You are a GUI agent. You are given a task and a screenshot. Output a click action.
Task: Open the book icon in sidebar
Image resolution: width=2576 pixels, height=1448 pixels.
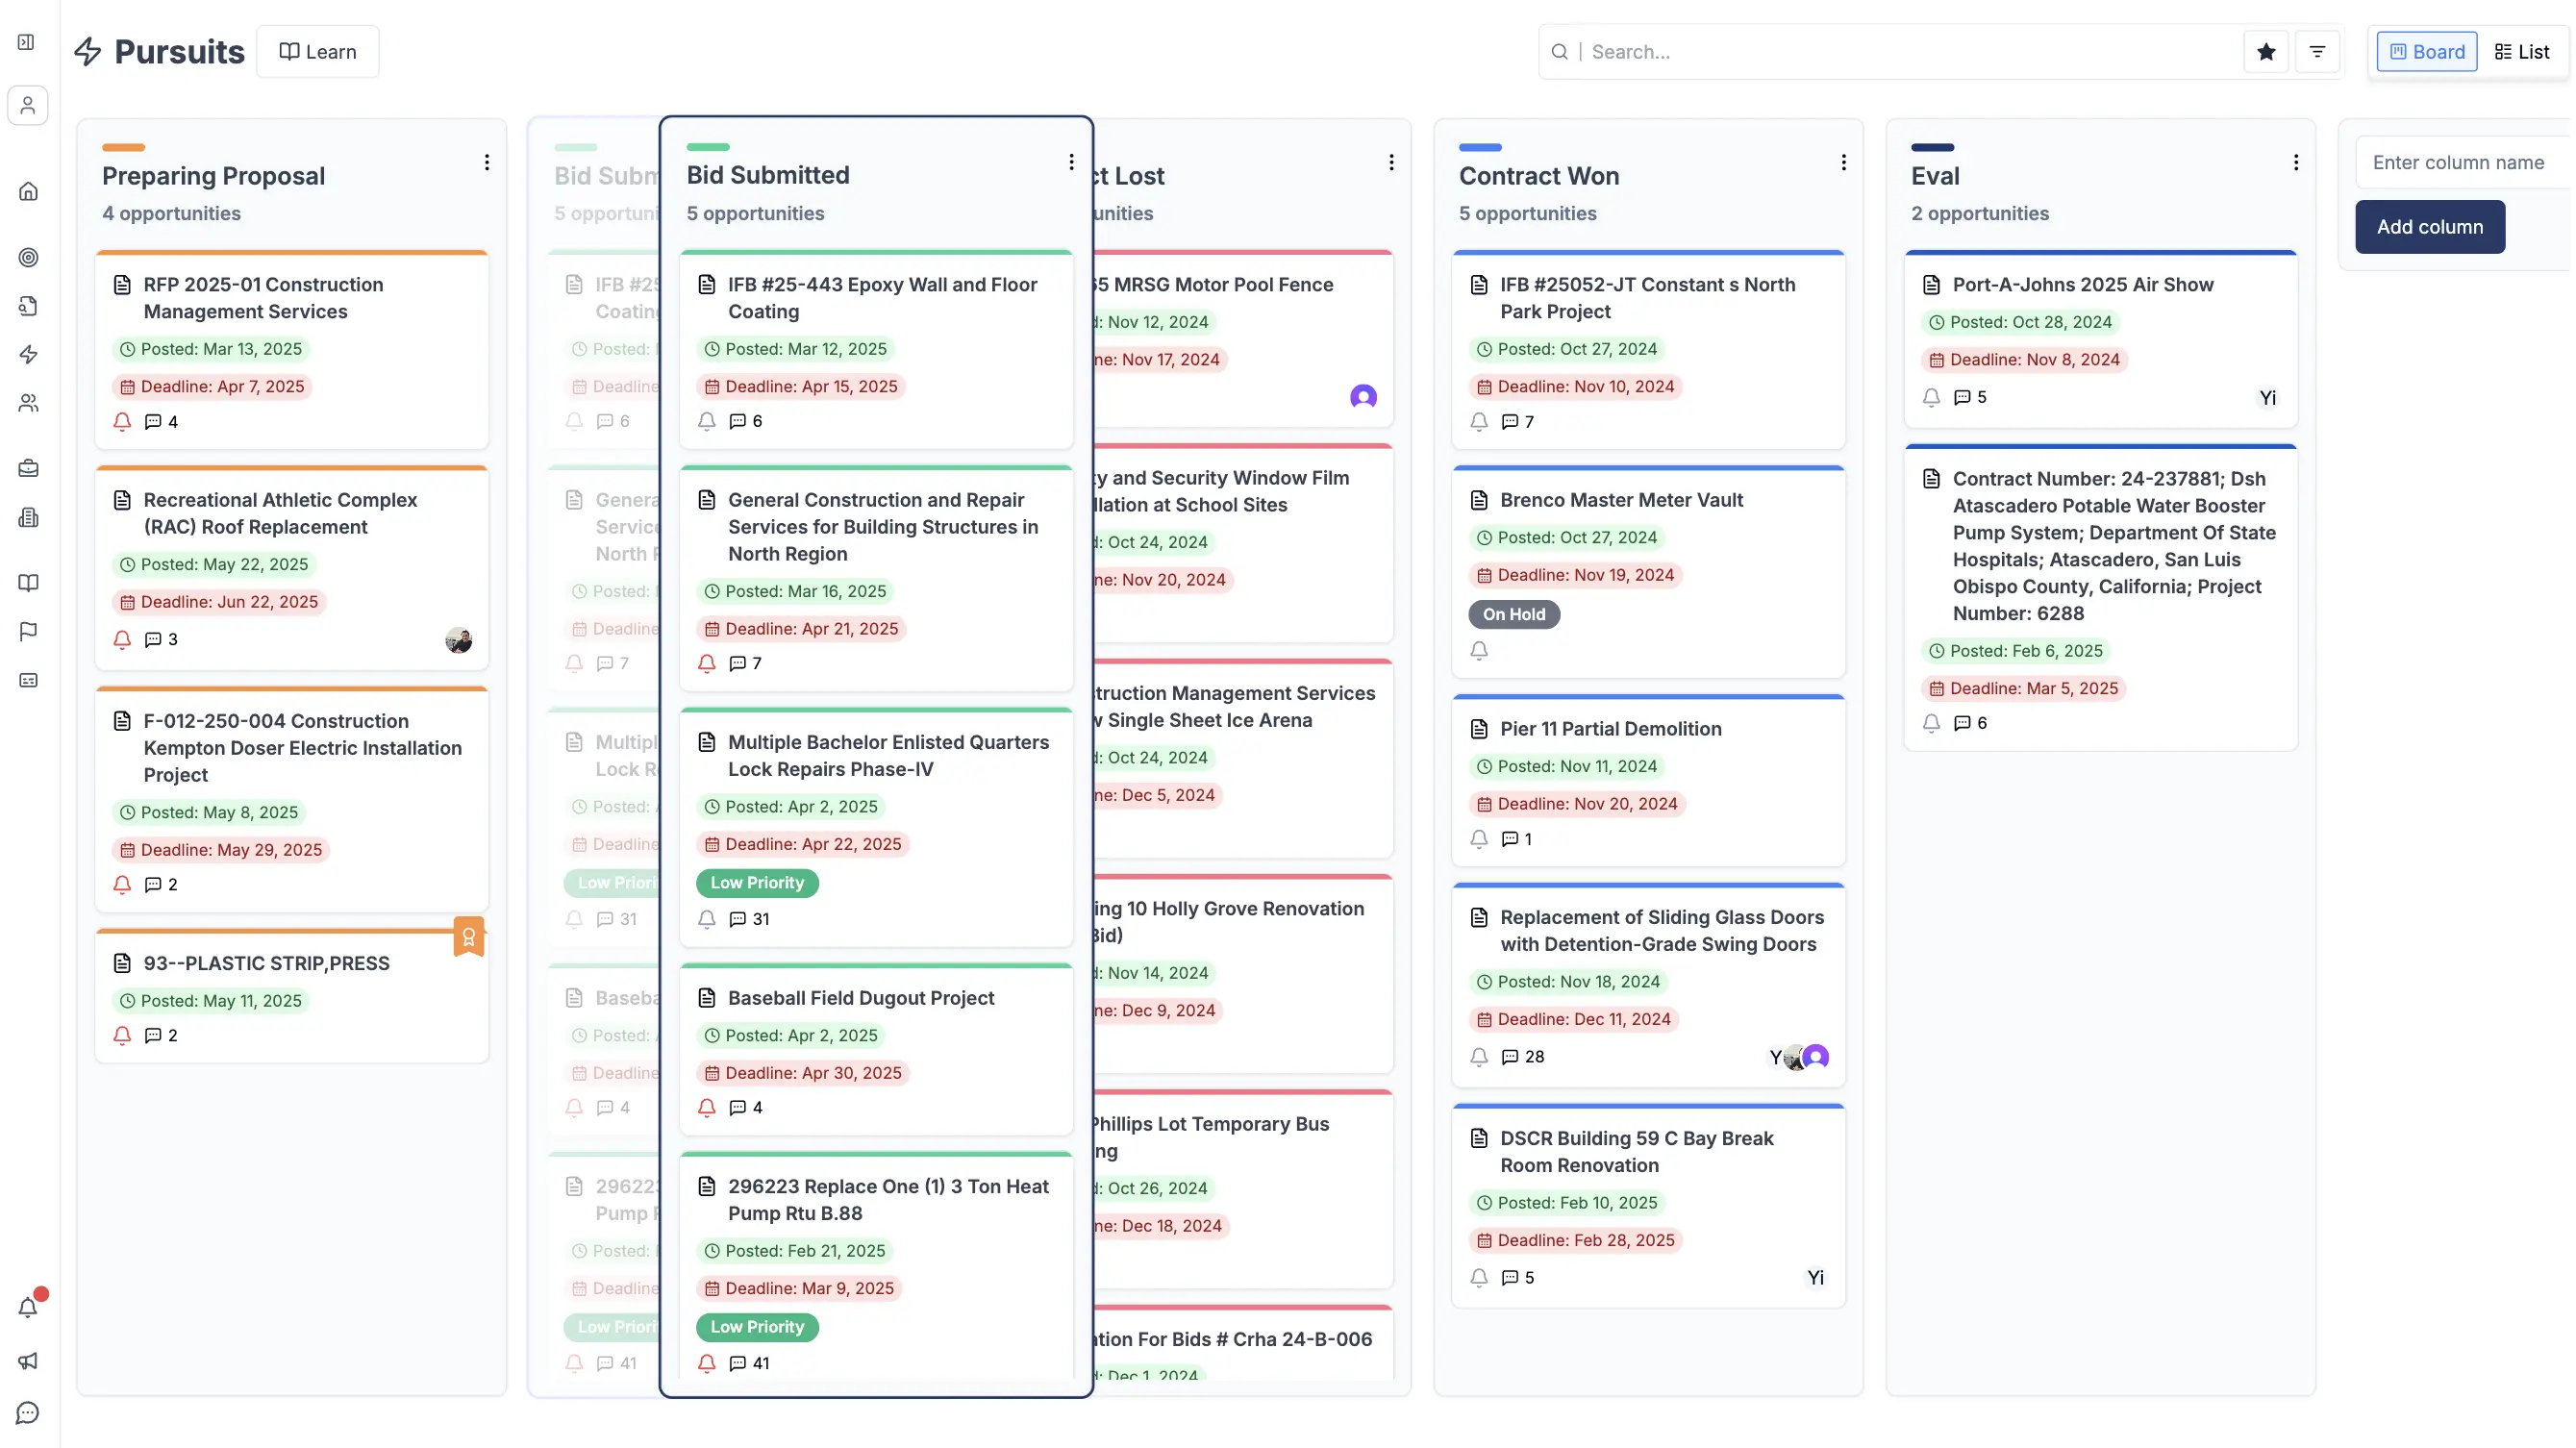coord(28,583)
